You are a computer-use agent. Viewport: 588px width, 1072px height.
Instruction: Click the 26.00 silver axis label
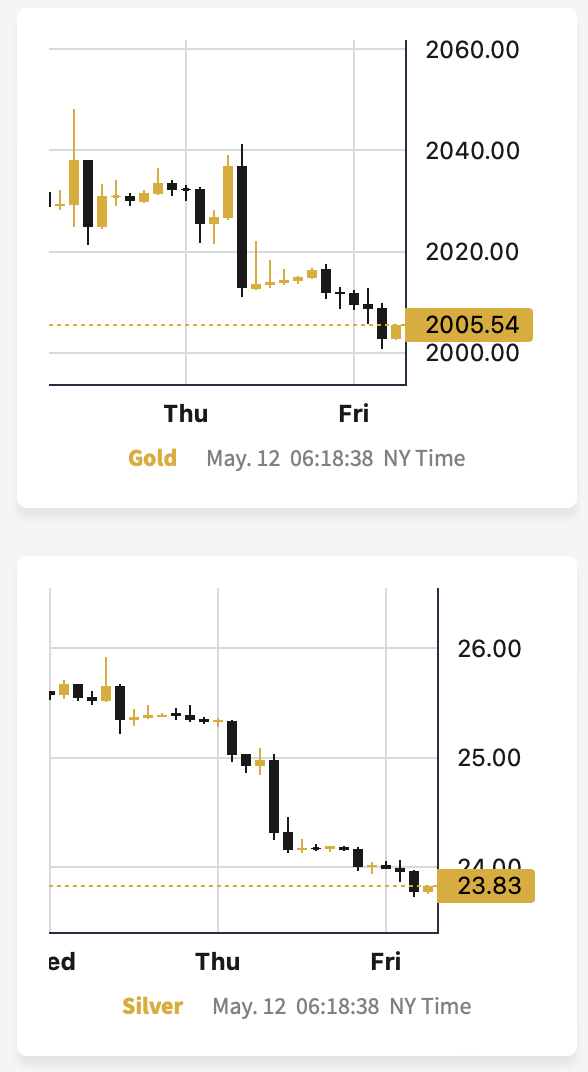pyautogui.click(x=490, y=647)
